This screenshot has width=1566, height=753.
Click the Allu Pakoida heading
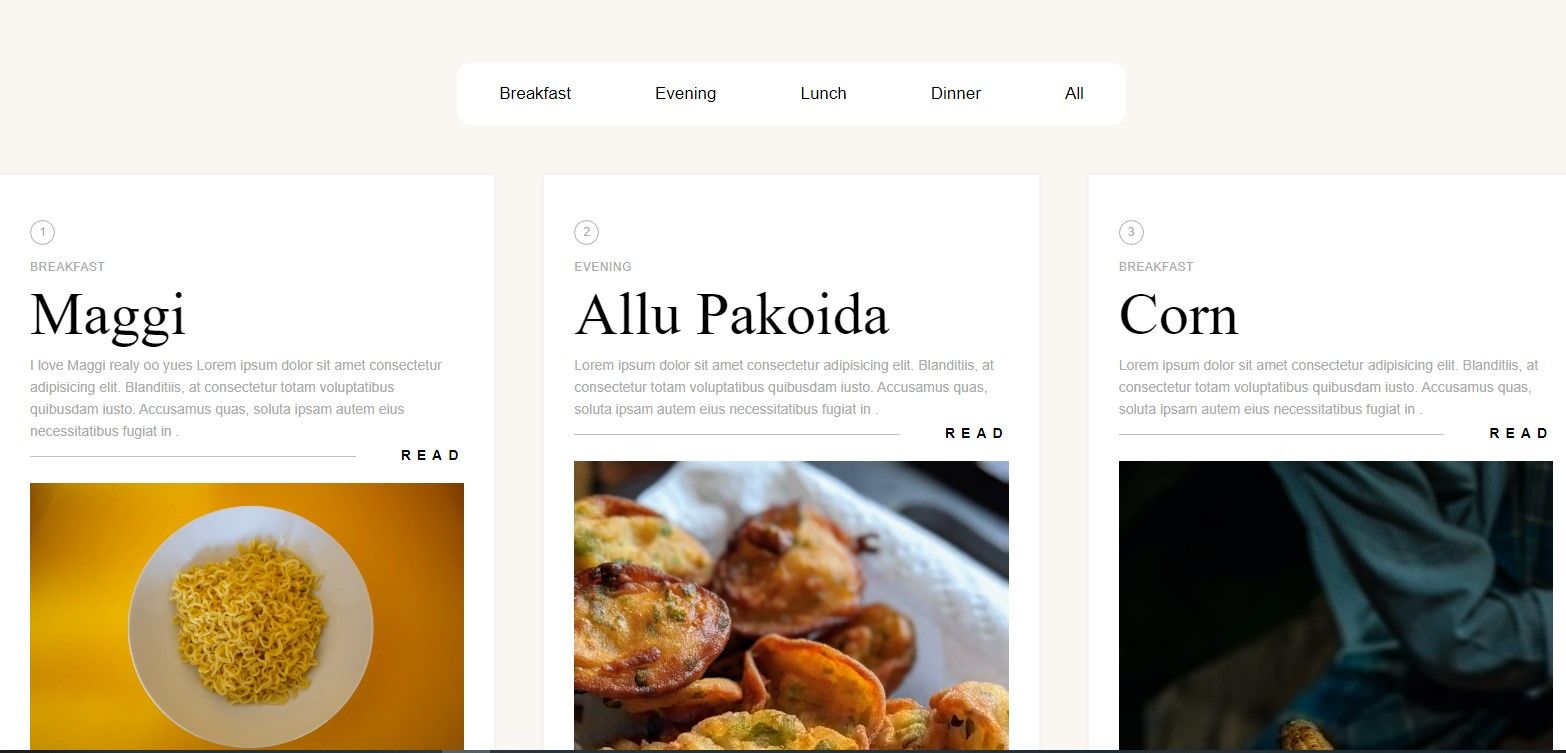pyautogui.click(x=731, y=314)
